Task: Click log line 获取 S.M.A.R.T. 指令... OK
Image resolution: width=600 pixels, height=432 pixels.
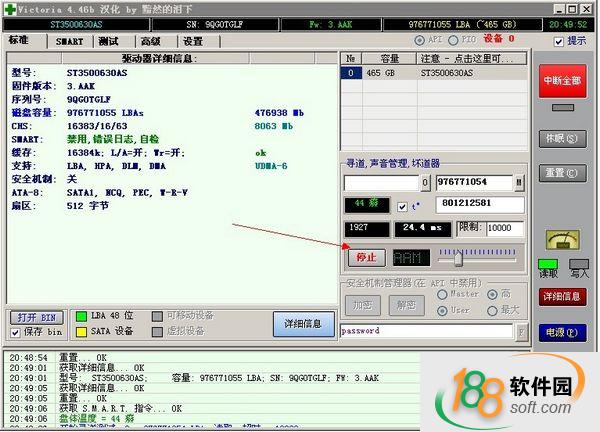Action: [x=121, y=409]
